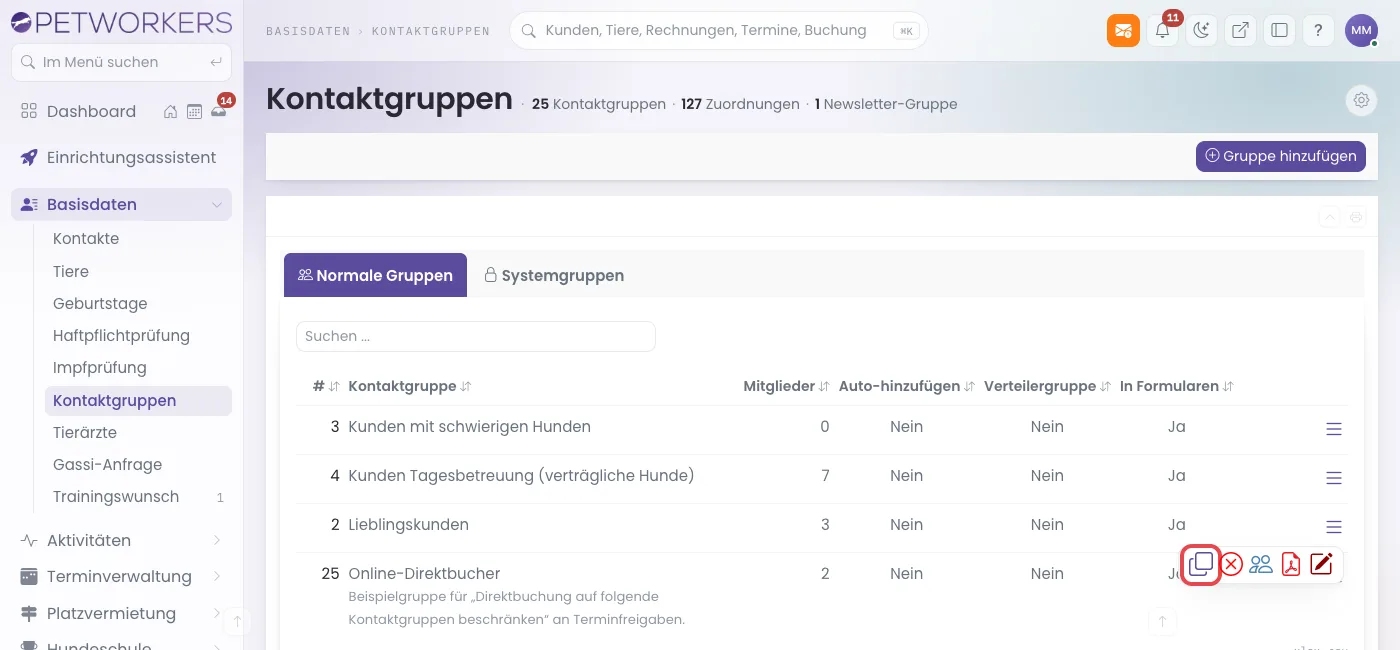Click Online-Direktbucher group name

(424, 574)
